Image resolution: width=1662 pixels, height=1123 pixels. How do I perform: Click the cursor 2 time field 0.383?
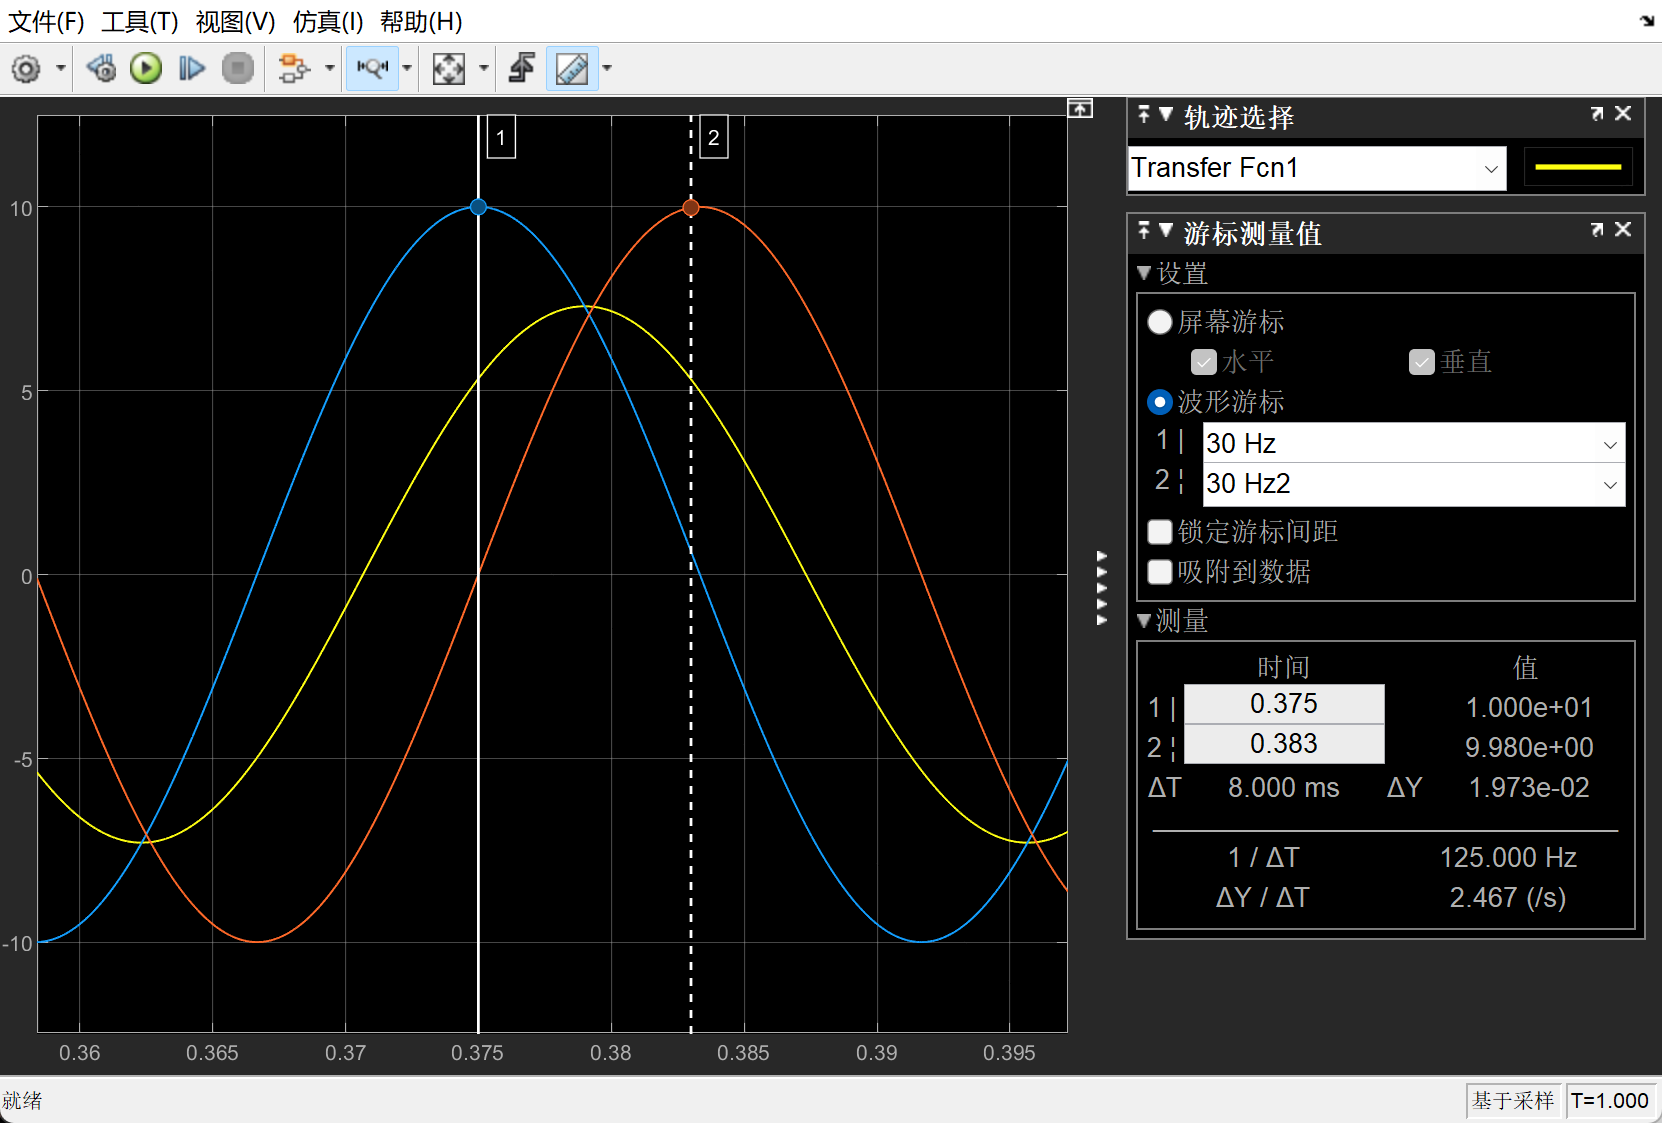point(1284,744)
